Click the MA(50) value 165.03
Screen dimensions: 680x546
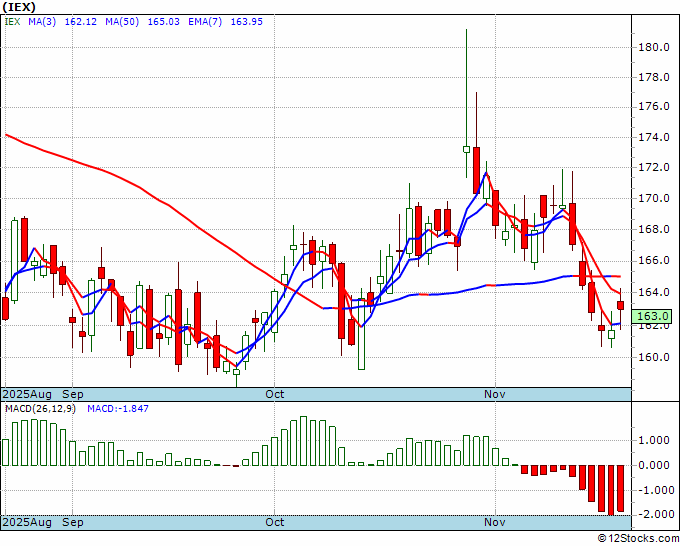point(163,22)
